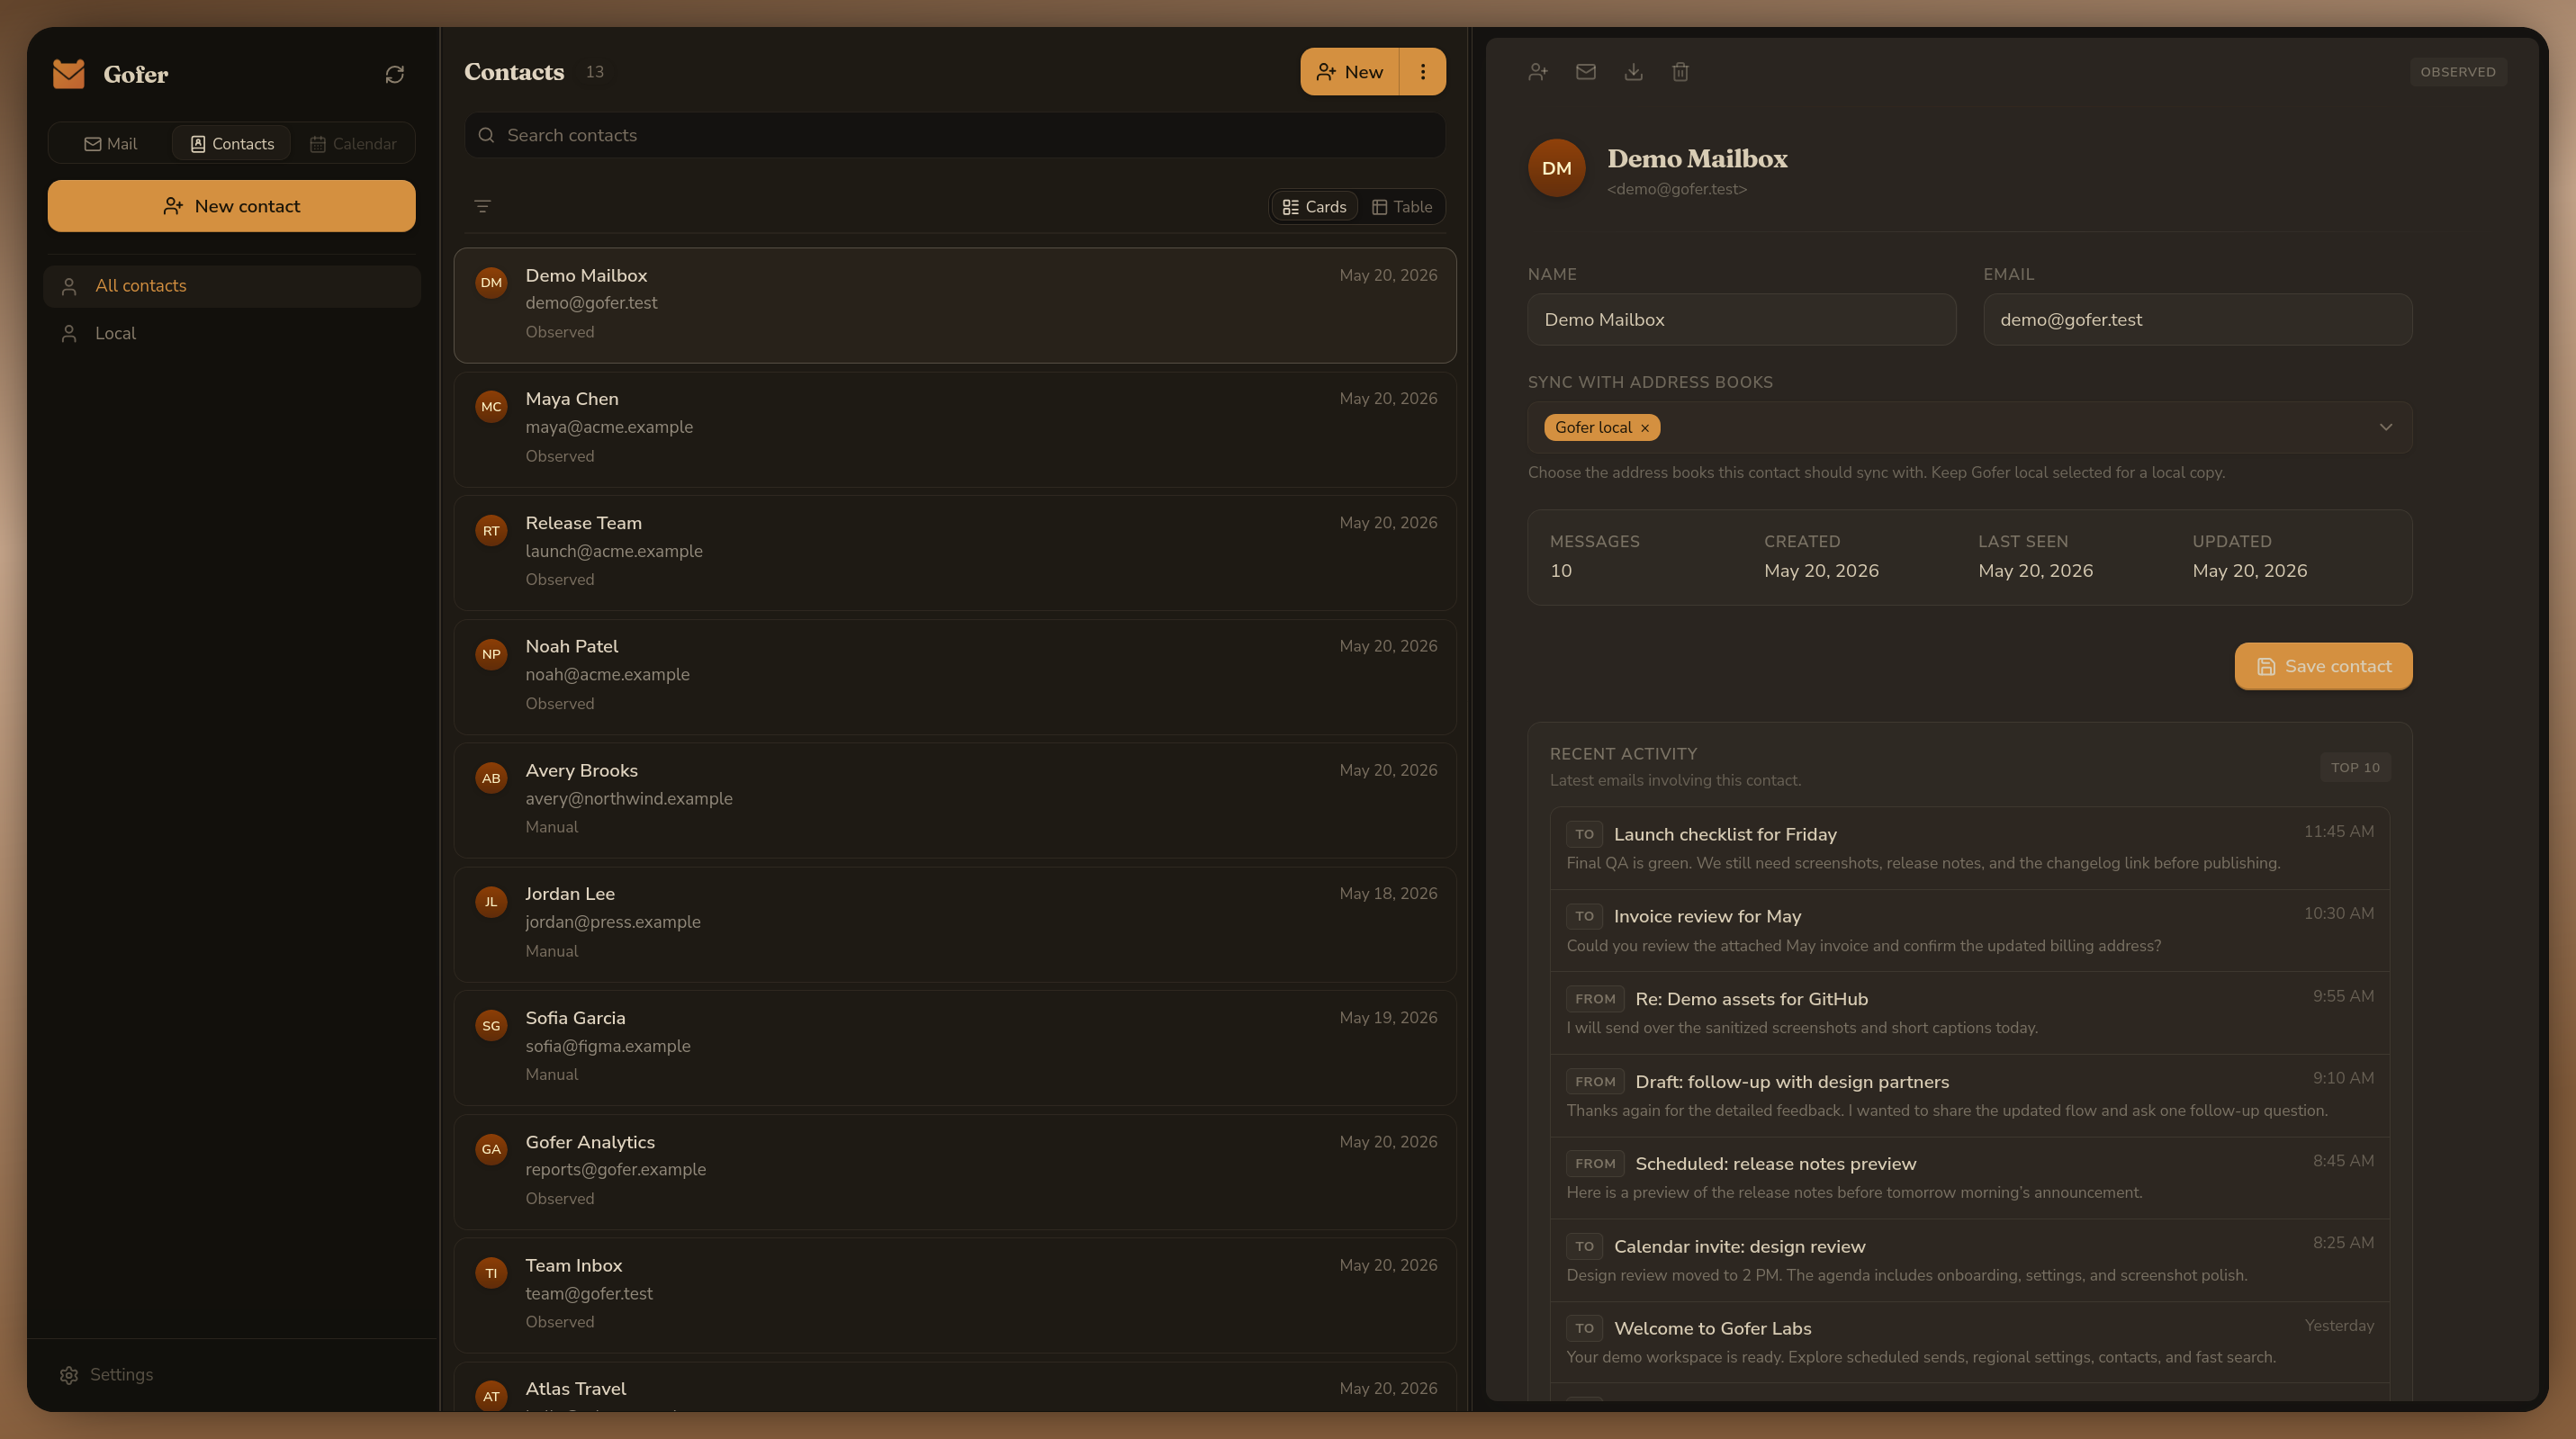Open the Avery Brooks contact card
This screenshot has width=2576, height=1439.
[954, 800]
